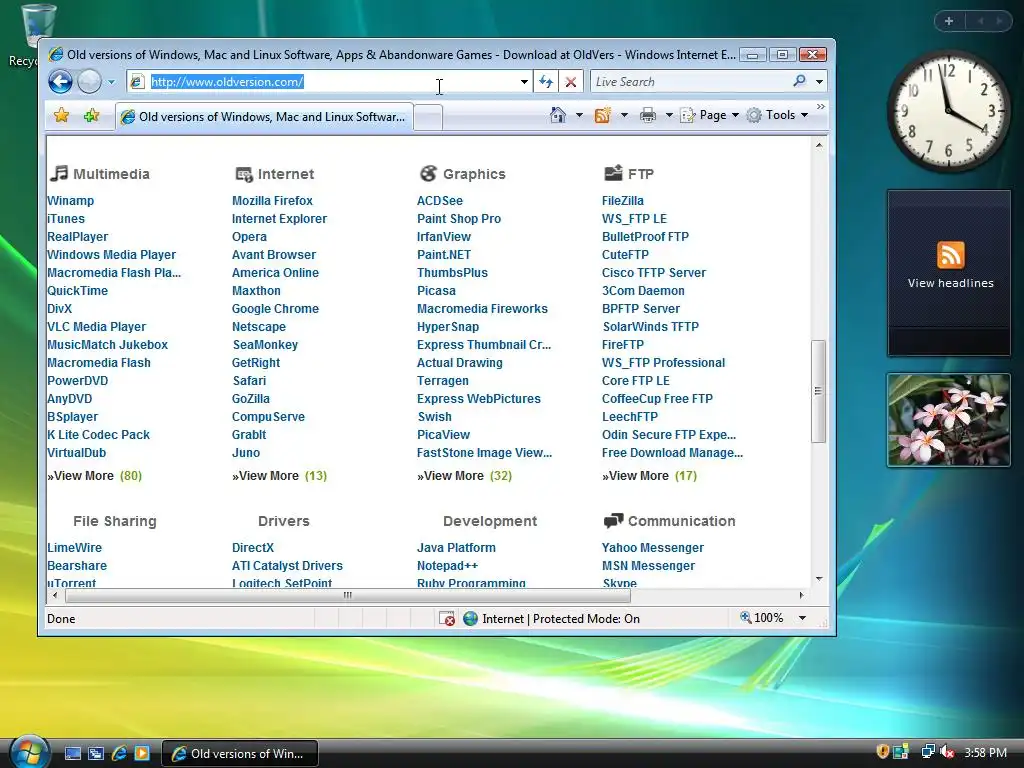Click the 3:58 PM taskbar clock
Screen dimensions: 1024x768
tap(985, 752)
